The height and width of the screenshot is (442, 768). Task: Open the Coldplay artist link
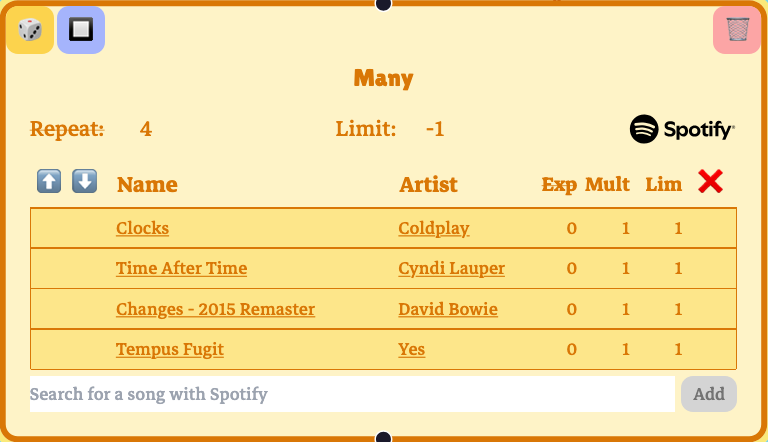[433, 228]
